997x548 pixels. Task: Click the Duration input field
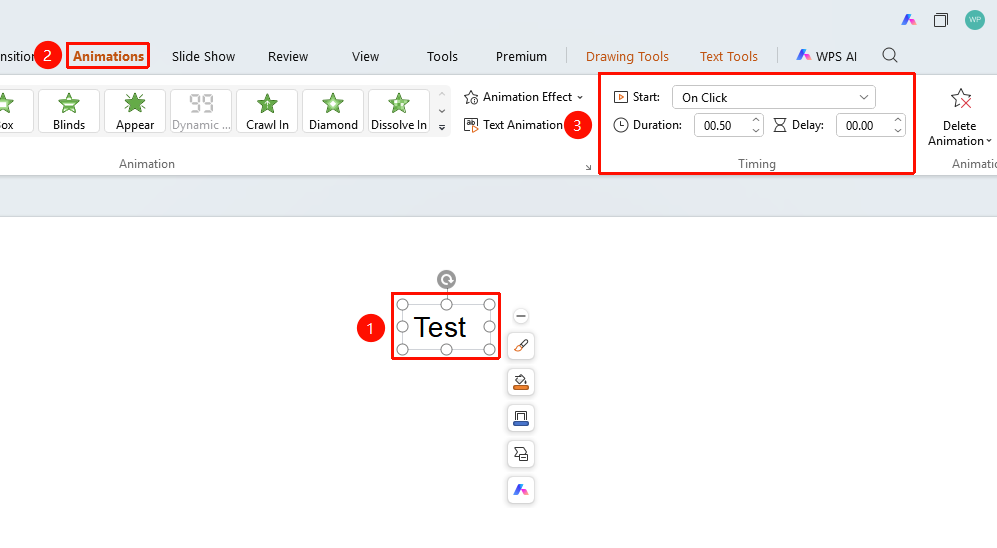pyautogui.click(x=721, y=126)
